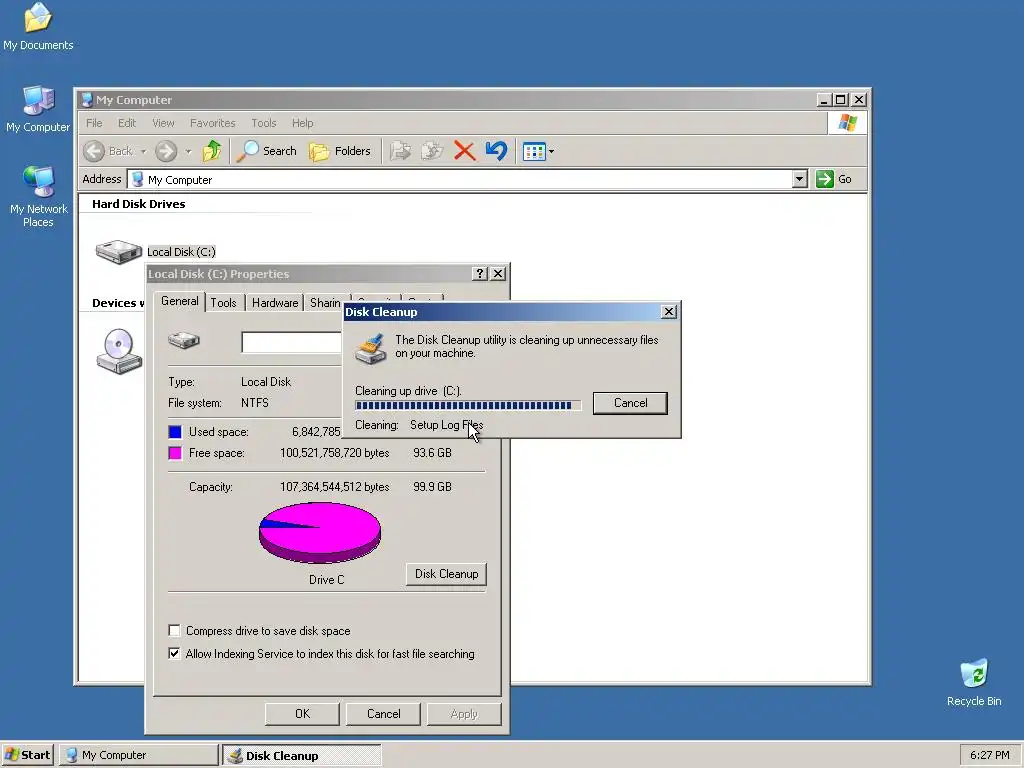
Task: Click the blue Used space color swatch
Action: (175, 432)
